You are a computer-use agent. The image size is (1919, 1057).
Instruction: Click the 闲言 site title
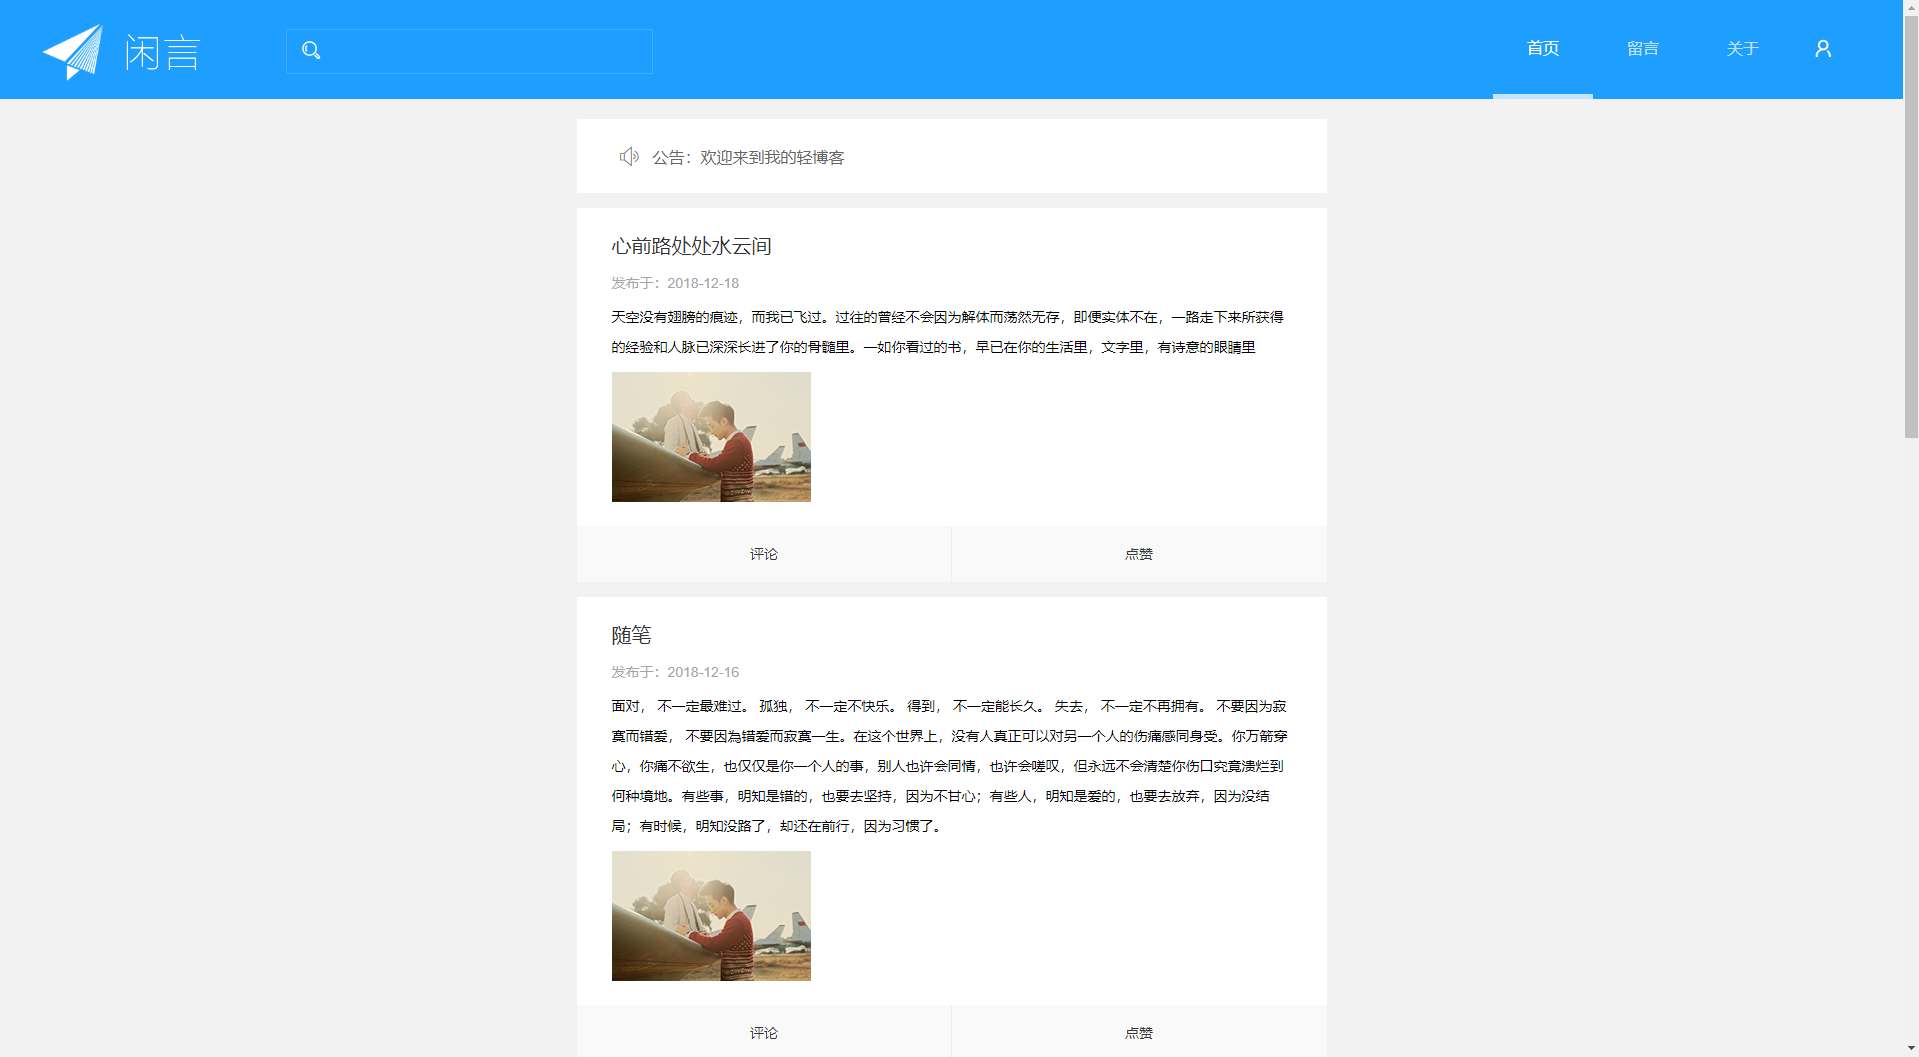[x=162, y=49]
